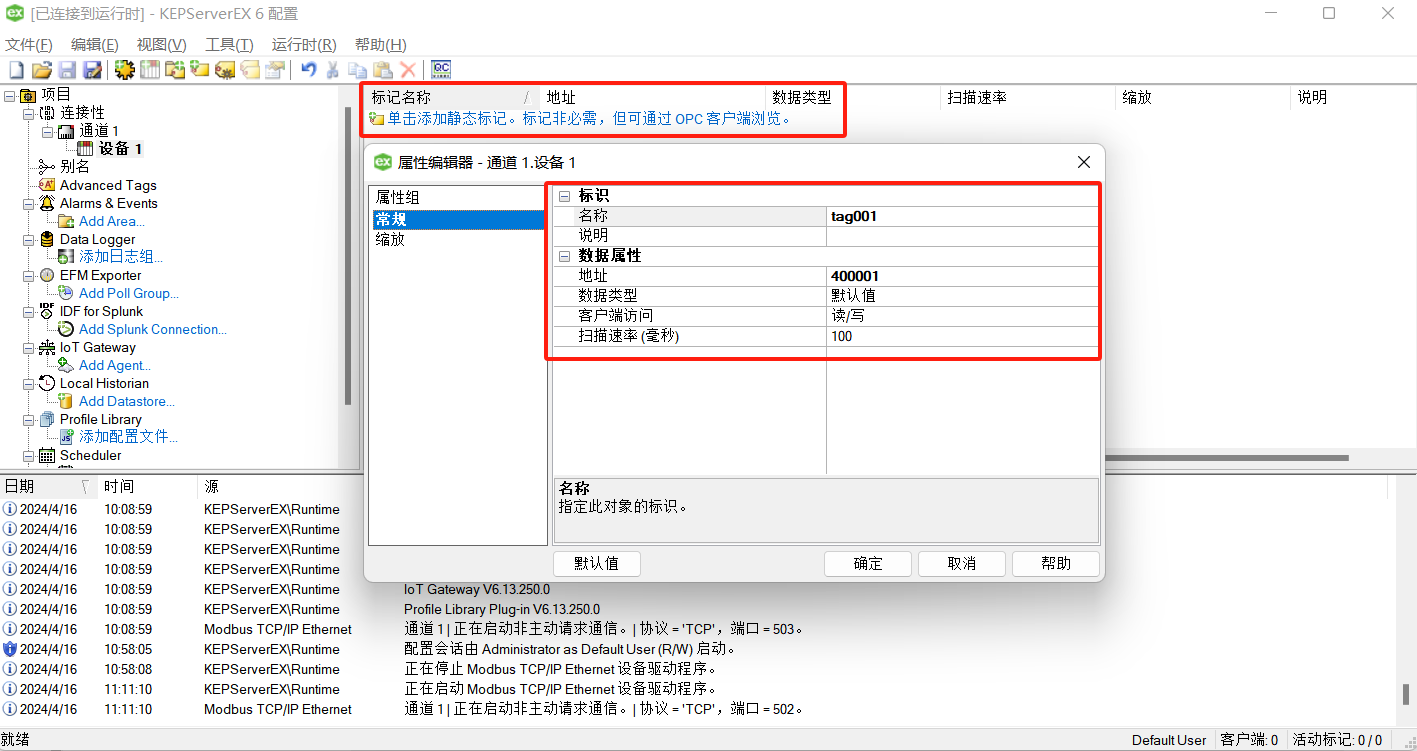Screen dimensions: 1417x751
Task: Collapse the 数据属性 property group
Action: click(x=565, y=256)
